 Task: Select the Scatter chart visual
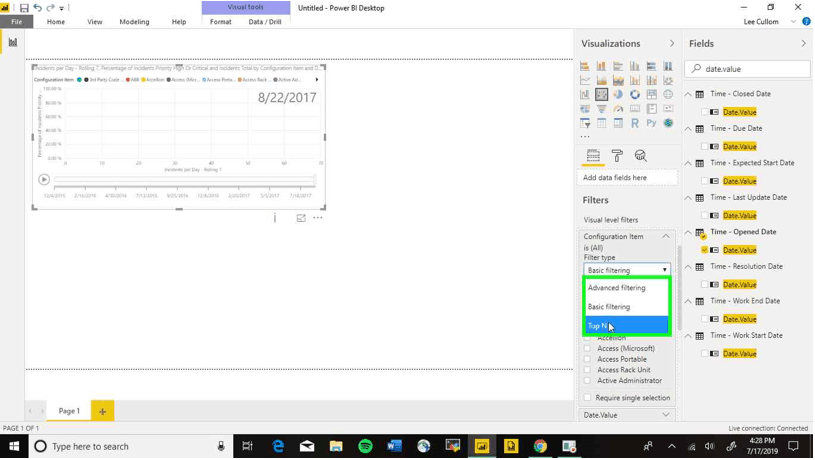[601, 94]
